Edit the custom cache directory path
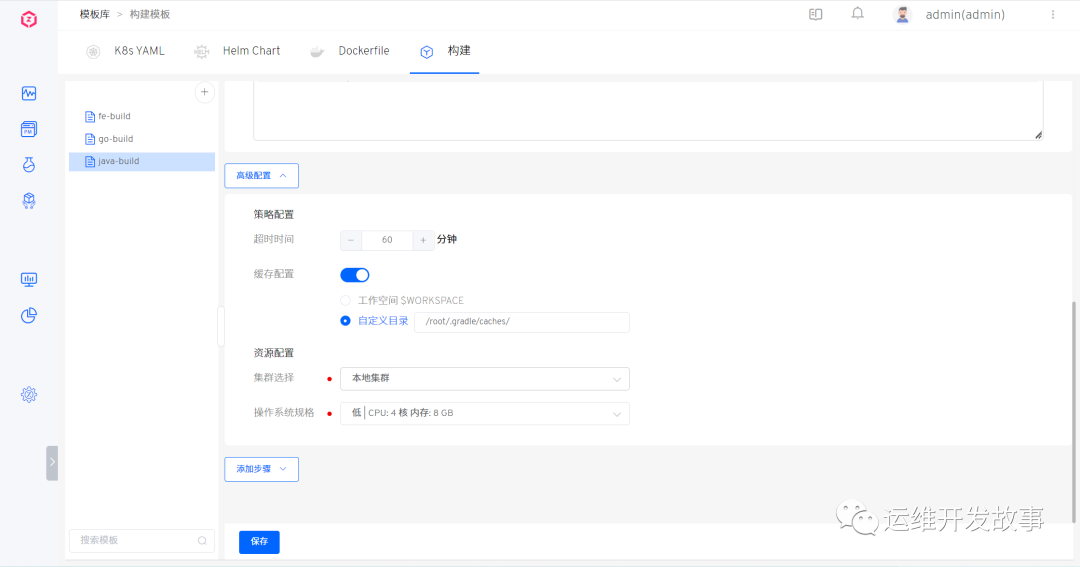 (x=521, y=322)
